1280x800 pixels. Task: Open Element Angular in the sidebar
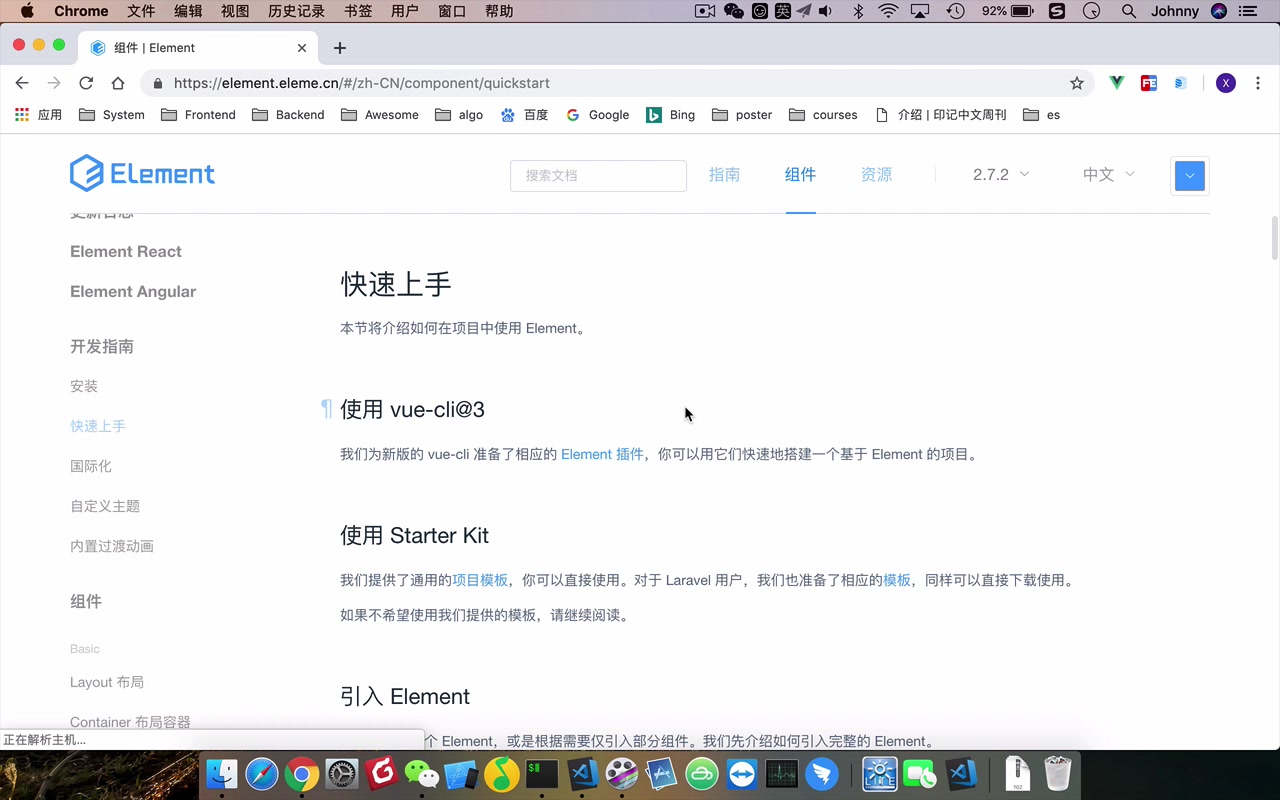click(133, 291)
